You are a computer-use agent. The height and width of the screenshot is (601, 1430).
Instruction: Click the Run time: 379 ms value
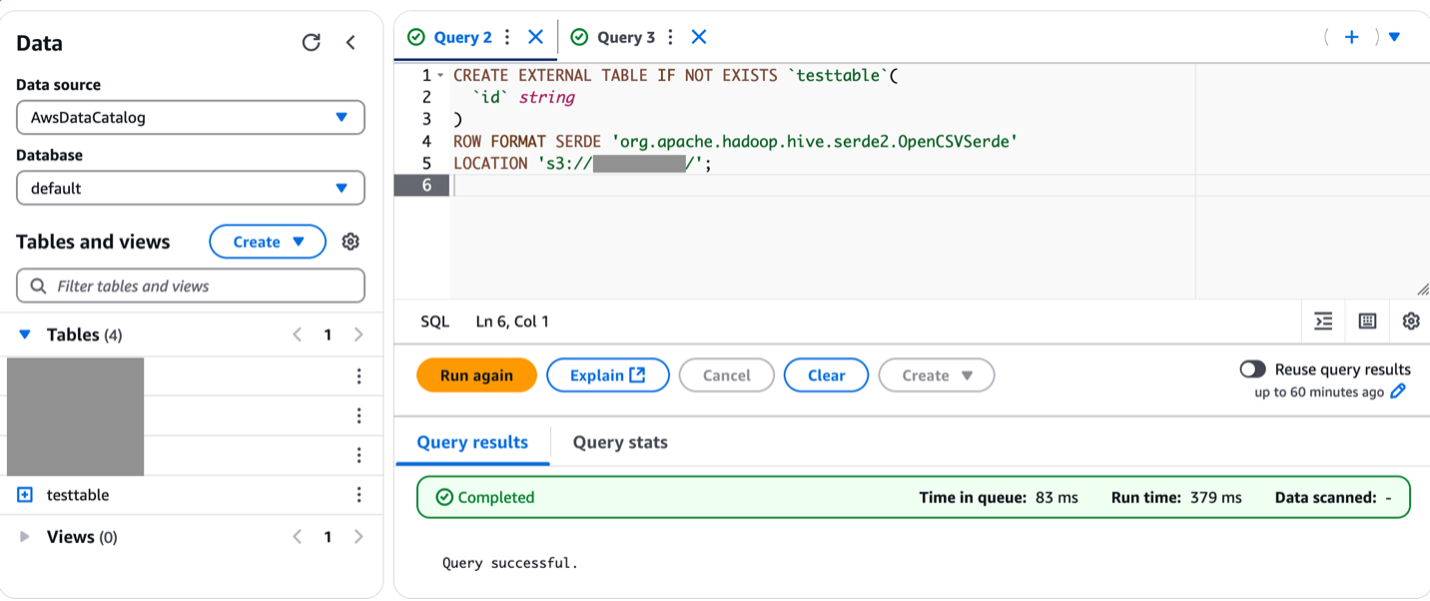[1176, 497]
